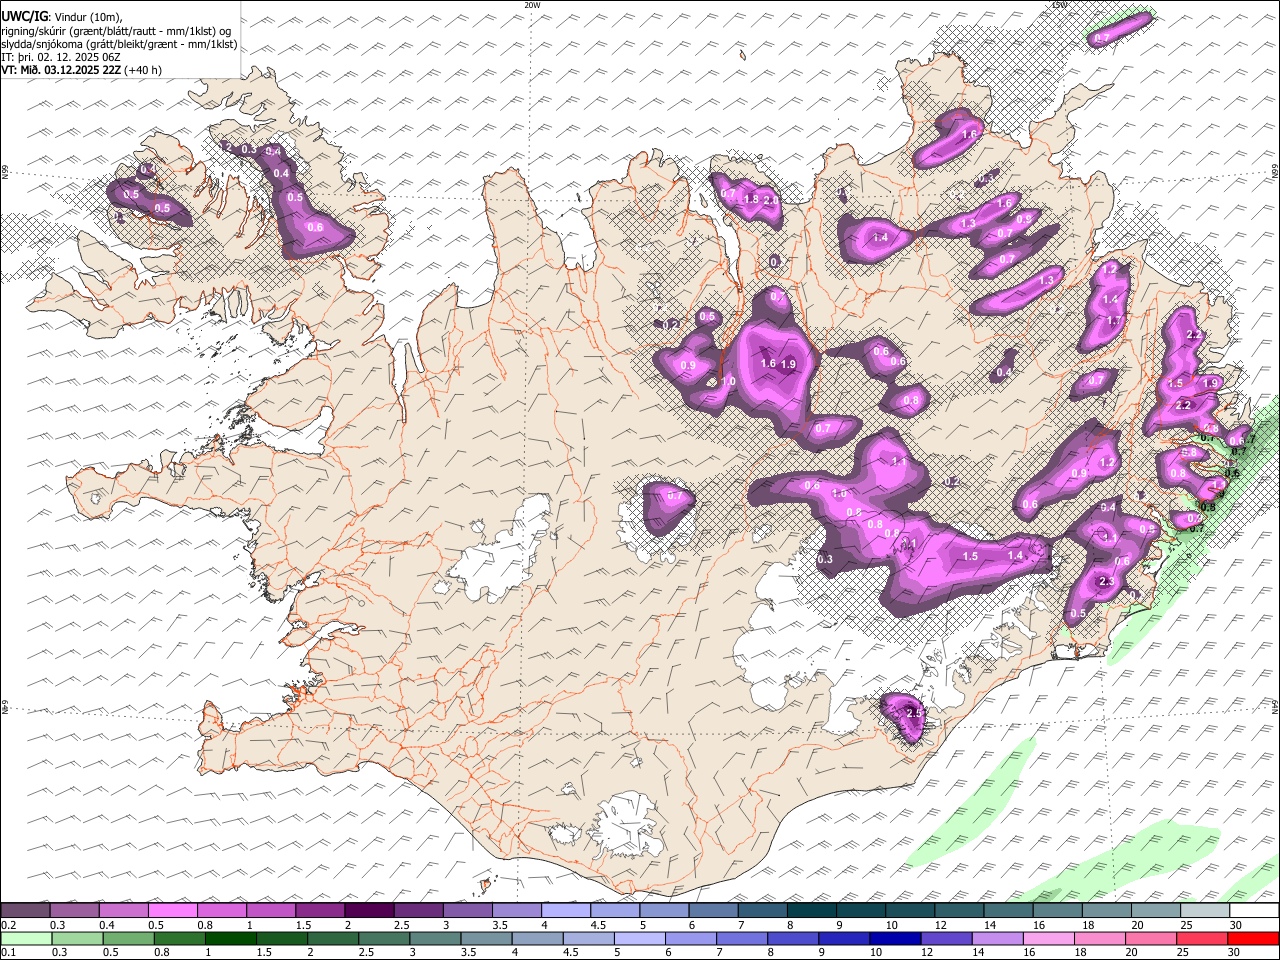Viewport: 1280px width, 960px height.
Task: Click the 0.1 number in the rain legend
Action: [7, 953]
